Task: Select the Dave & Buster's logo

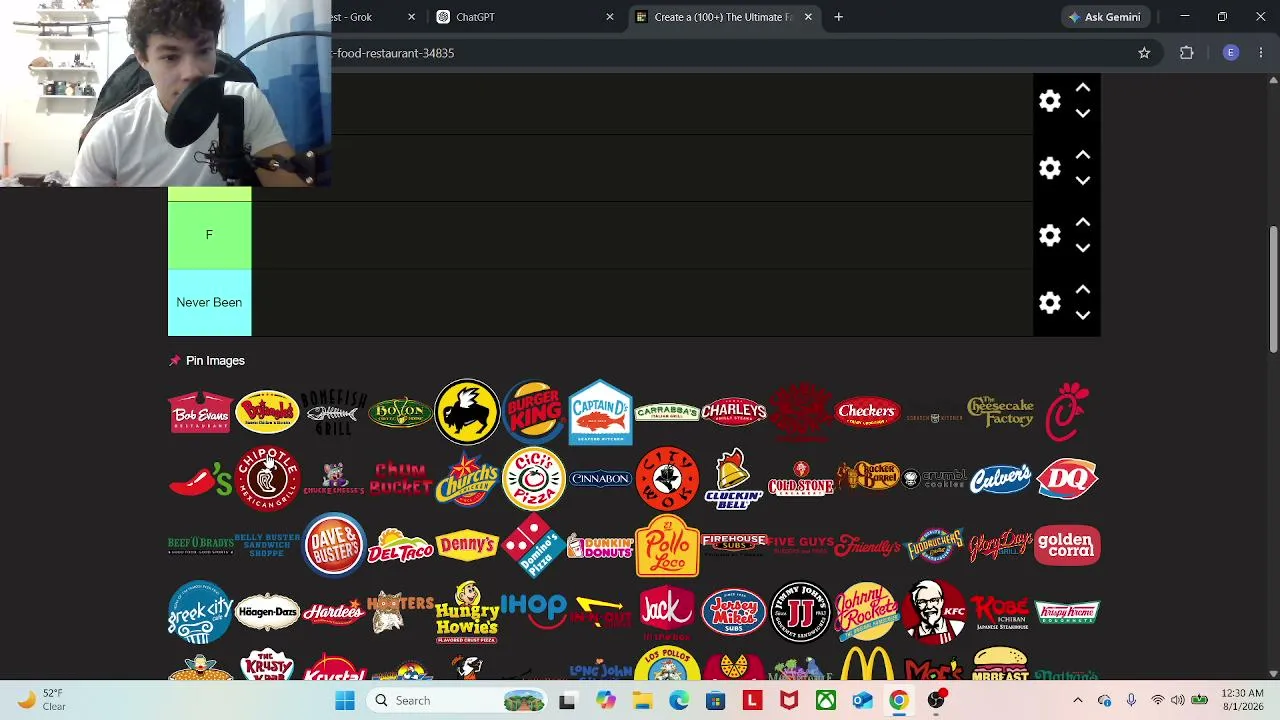Action: tap(334, 545)
